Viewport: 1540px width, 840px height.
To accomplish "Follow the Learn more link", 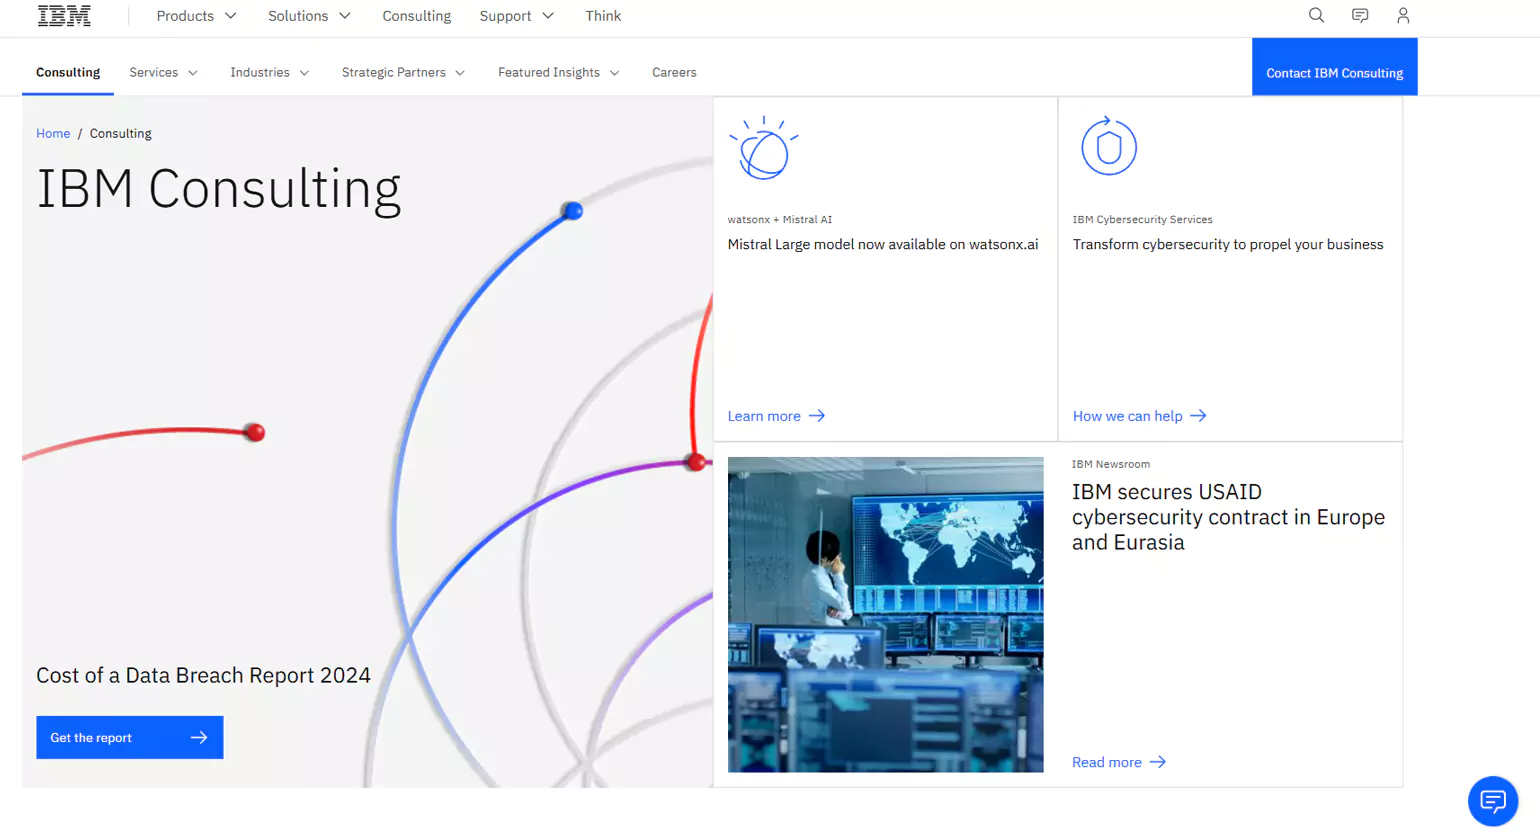I will coord(776,415).
